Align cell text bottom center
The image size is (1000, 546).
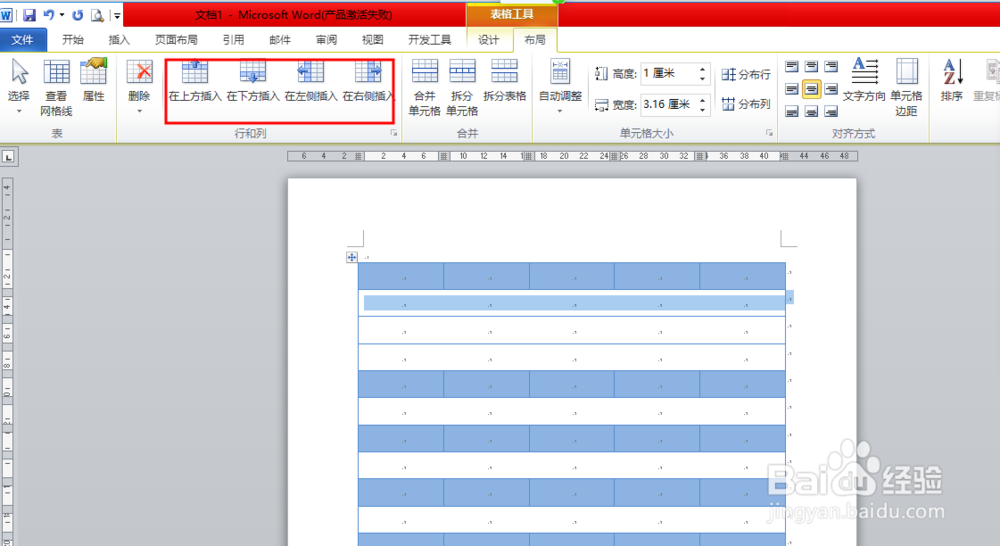811,112
